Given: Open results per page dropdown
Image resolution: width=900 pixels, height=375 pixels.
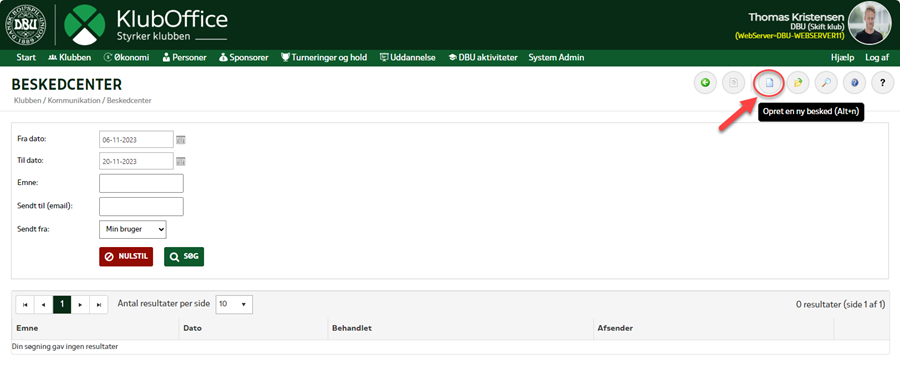Looking at the screenshot, I should pyautogui.click(x=234, y=304).
